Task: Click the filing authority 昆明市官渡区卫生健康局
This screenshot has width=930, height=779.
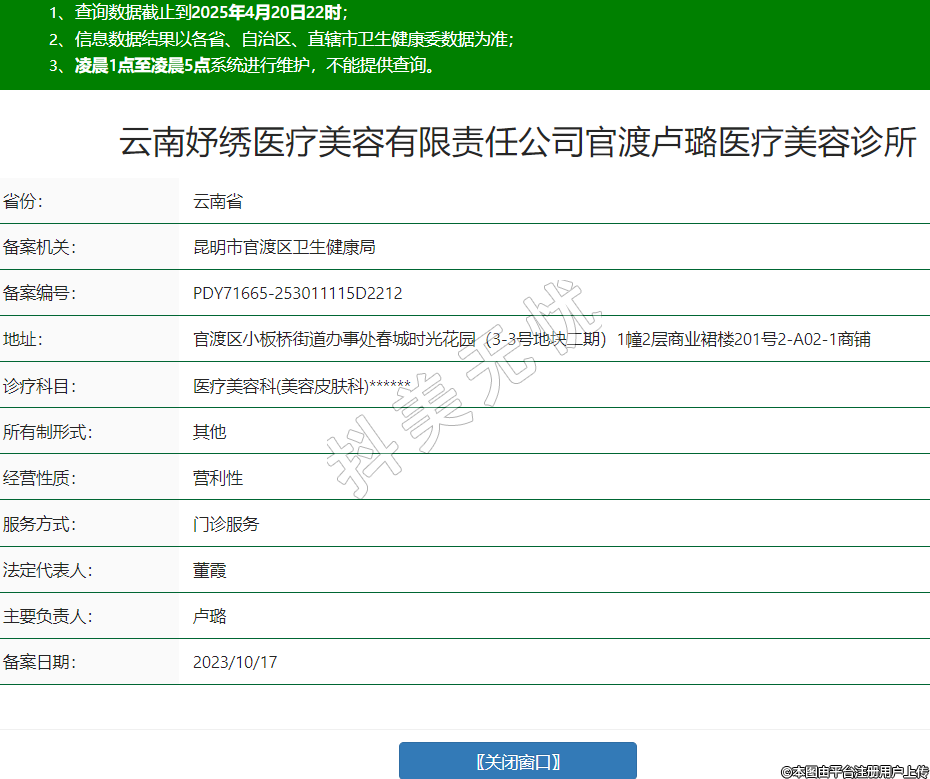Action: point(284,247)
